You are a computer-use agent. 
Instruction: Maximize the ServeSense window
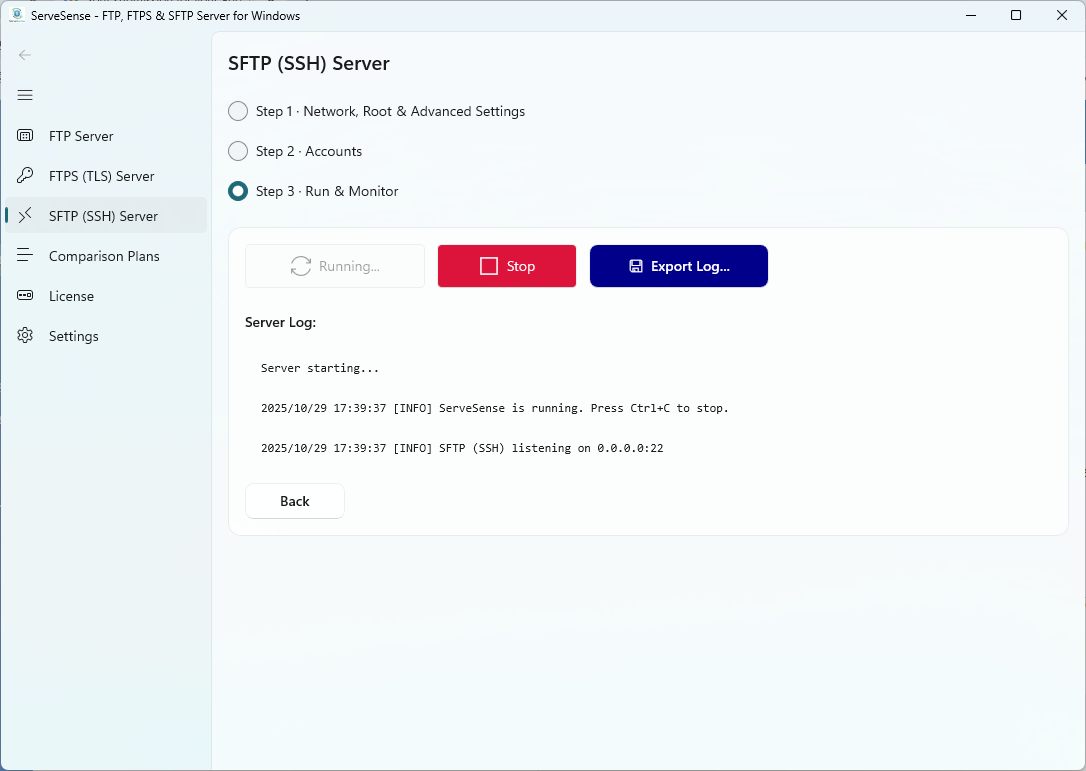pos(1016,15)
